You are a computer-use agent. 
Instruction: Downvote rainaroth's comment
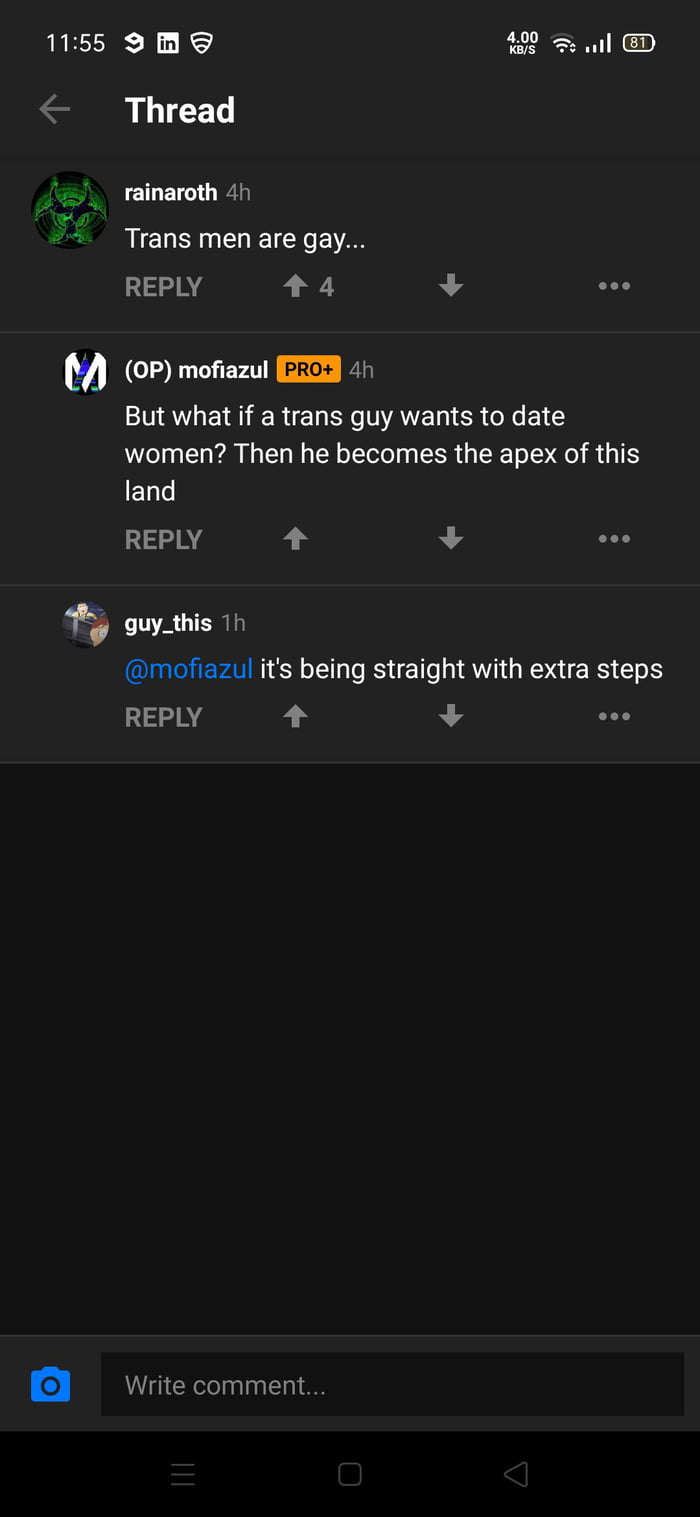(x=450, y=285)
